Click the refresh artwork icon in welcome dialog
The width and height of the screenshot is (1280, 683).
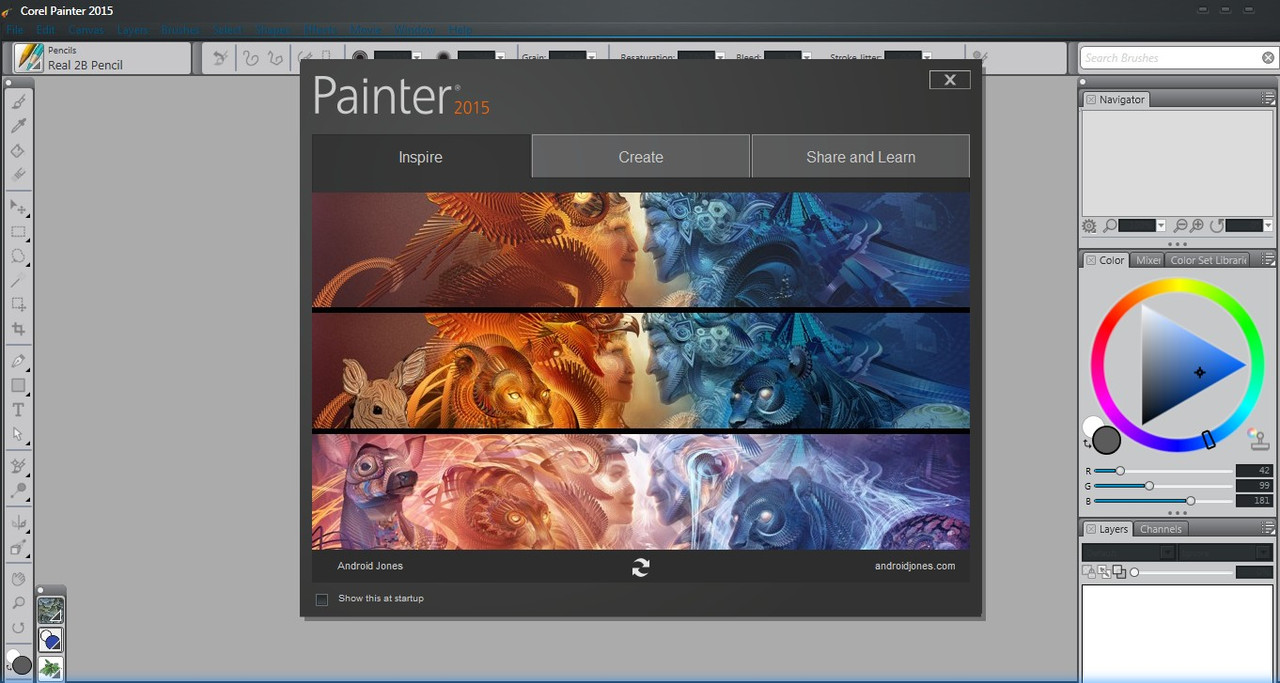641,567
